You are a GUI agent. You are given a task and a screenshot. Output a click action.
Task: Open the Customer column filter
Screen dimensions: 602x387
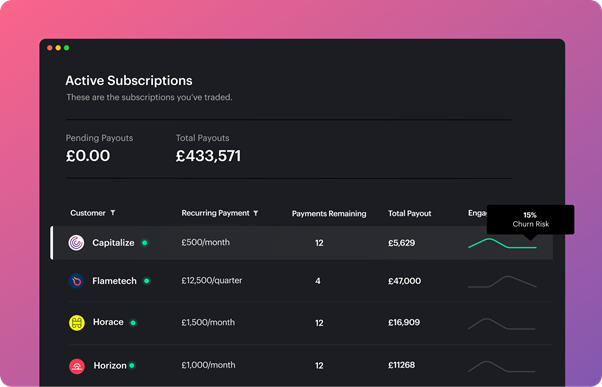pos(113,213)
